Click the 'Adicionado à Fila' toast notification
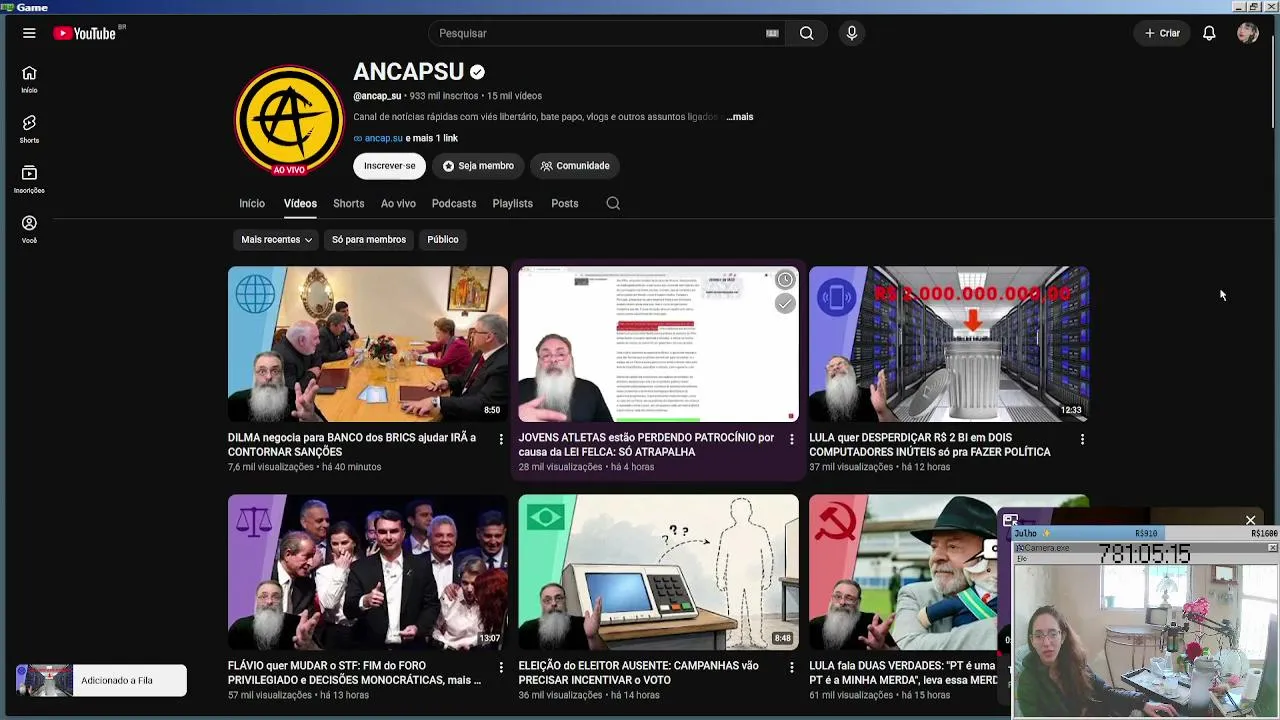The width and height of the screenshot is (1280, 720). click(101, 680)
